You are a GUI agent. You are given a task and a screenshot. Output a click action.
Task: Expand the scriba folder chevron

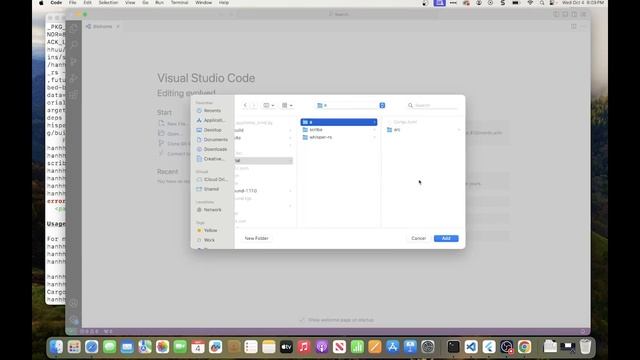point(374,130)
